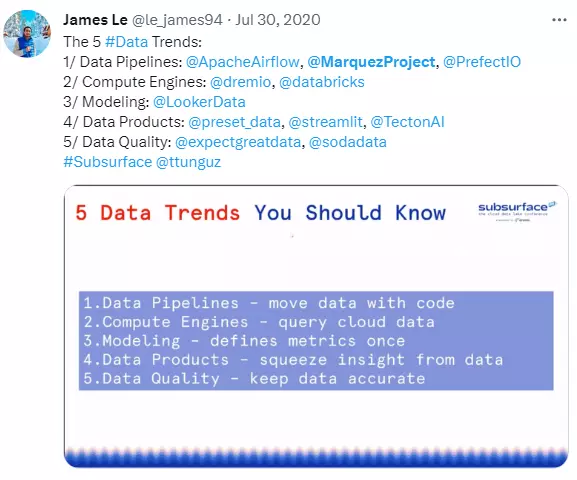Select the @expectgreatdata mention
Screen dimensions: 577x480
click(238, 142)
